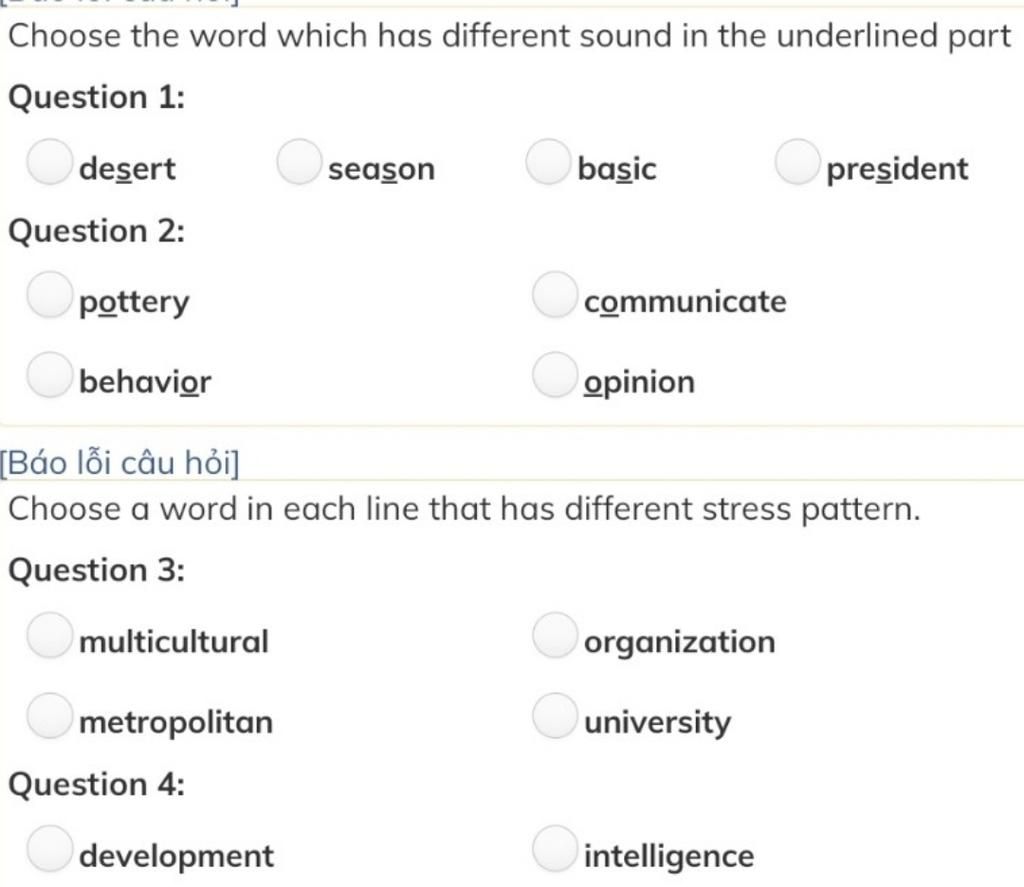Click the word label 'president'
1024x887 pixels.
tap(897, 169)
